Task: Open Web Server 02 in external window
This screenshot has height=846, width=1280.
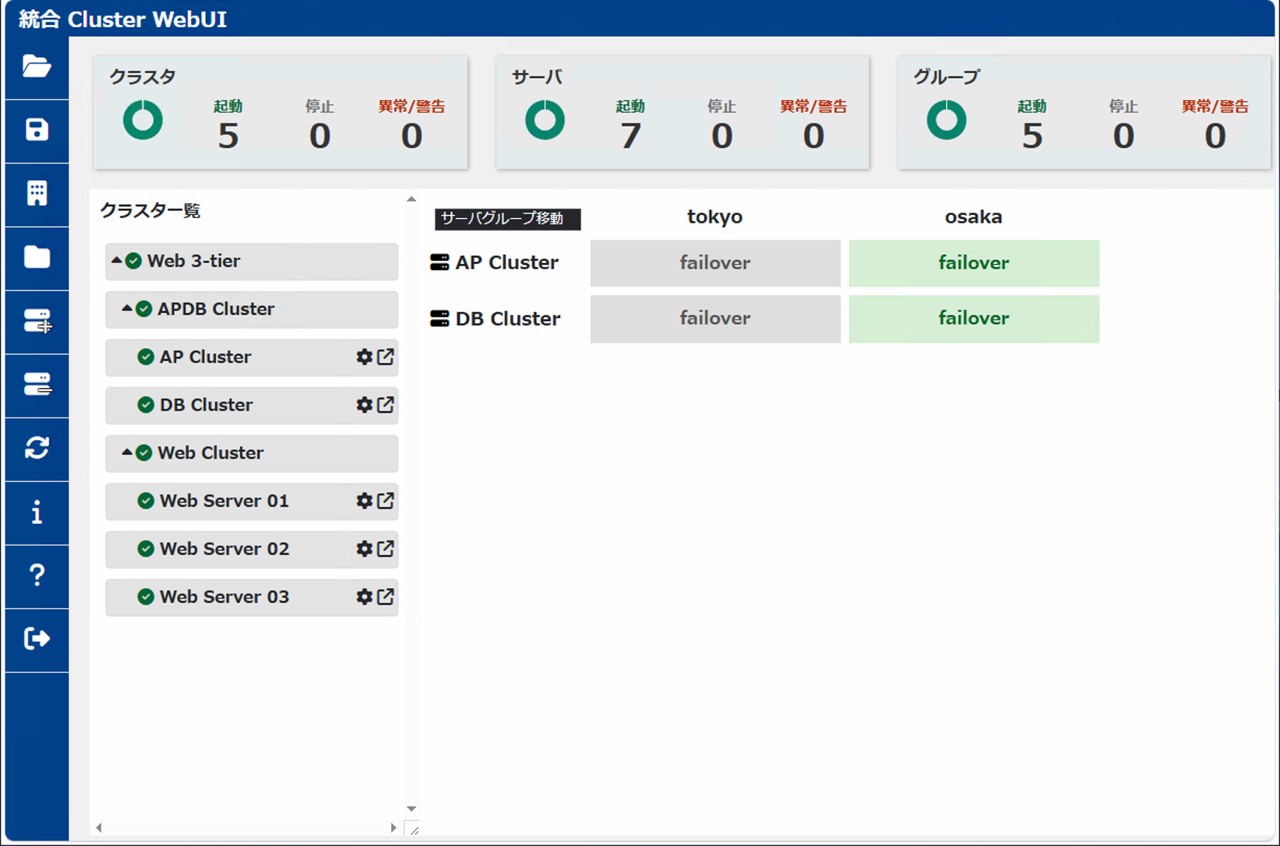Action: (x=385, y=549)
